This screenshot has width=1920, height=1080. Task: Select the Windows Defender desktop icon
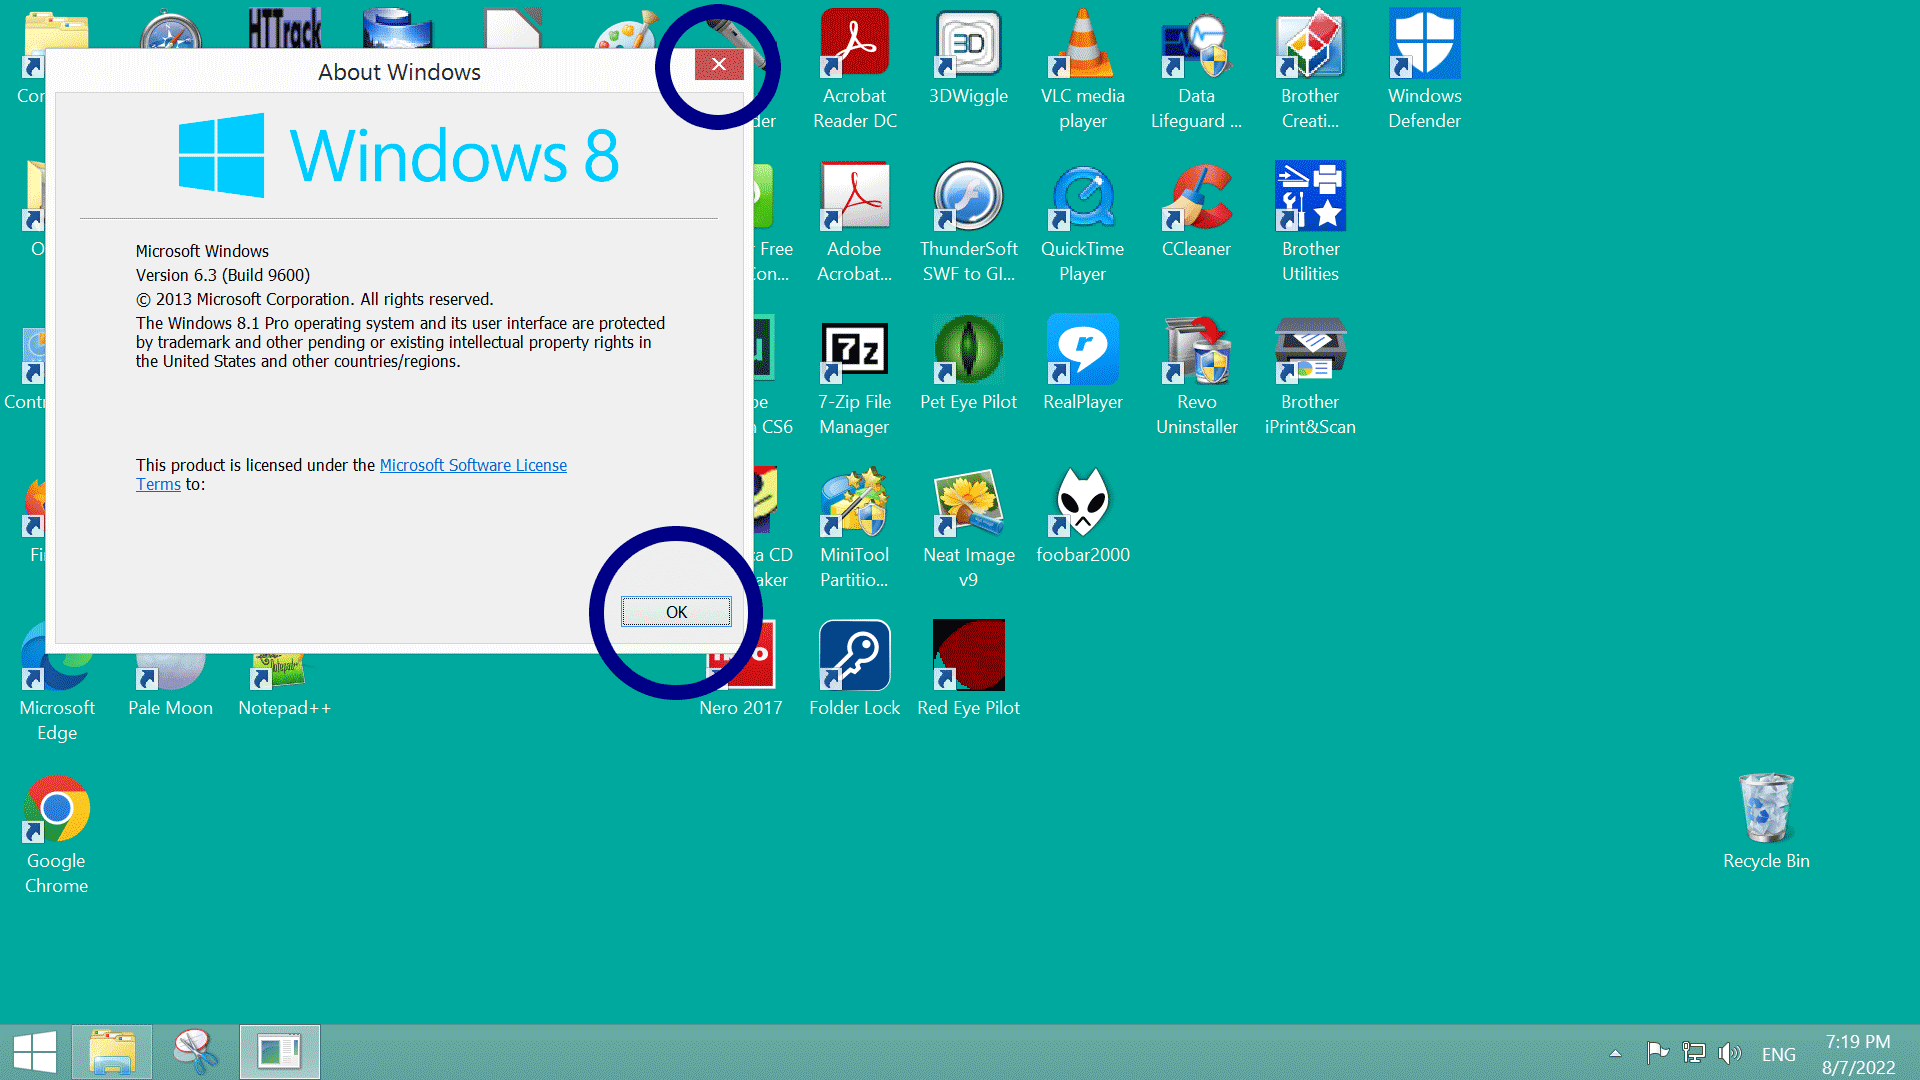click(x=1425, y=70)
